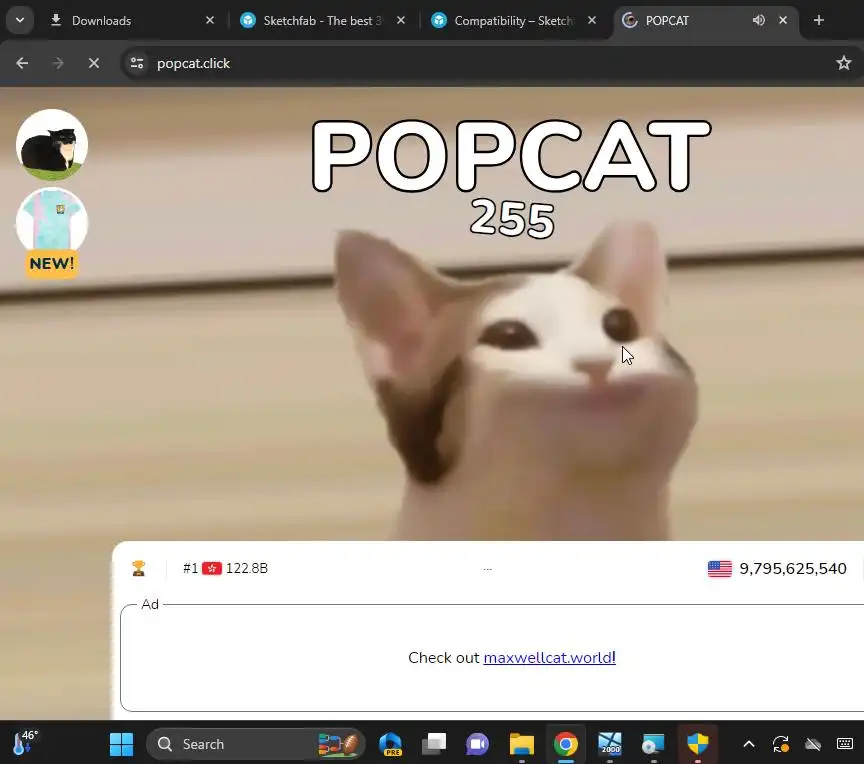This screenshot has height=764, width=864.
Task: Go back to previous page
Action: pos(22,63)
